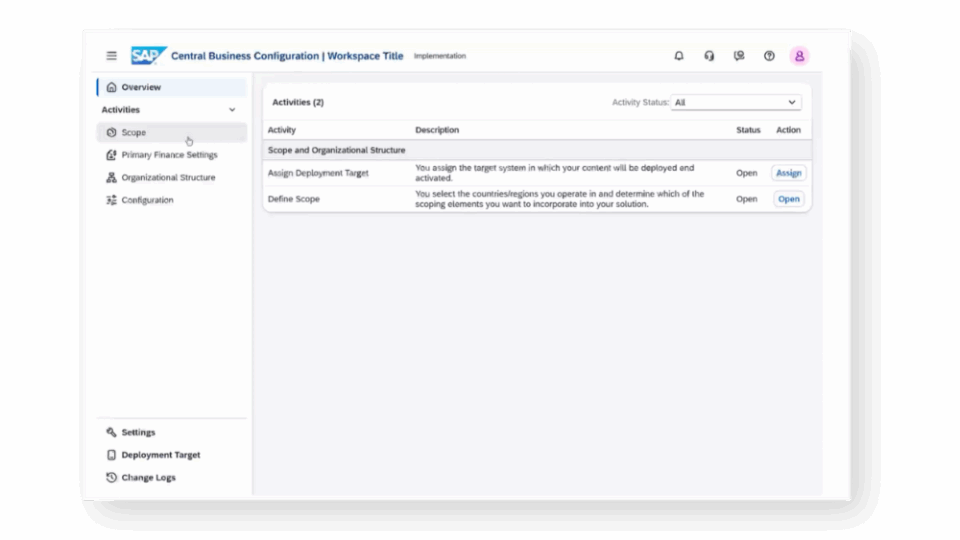Click the Change Logs history icon
The height and width of the screenshot is (540, 960).
coord(112,478)
